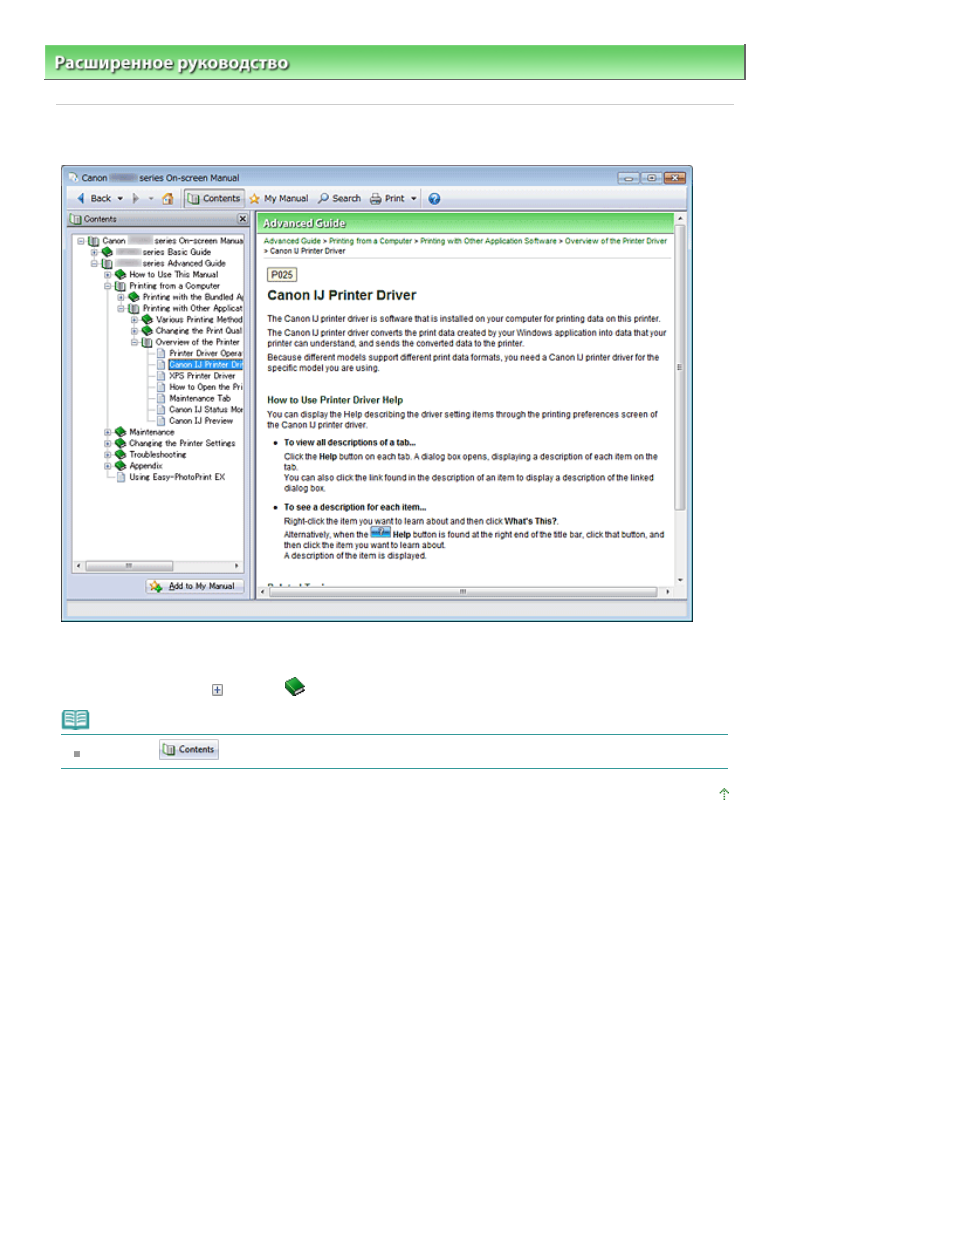Click the book icon beside Various Printing Method
This screenshot has width=954, height=1235.
point(147,319)
